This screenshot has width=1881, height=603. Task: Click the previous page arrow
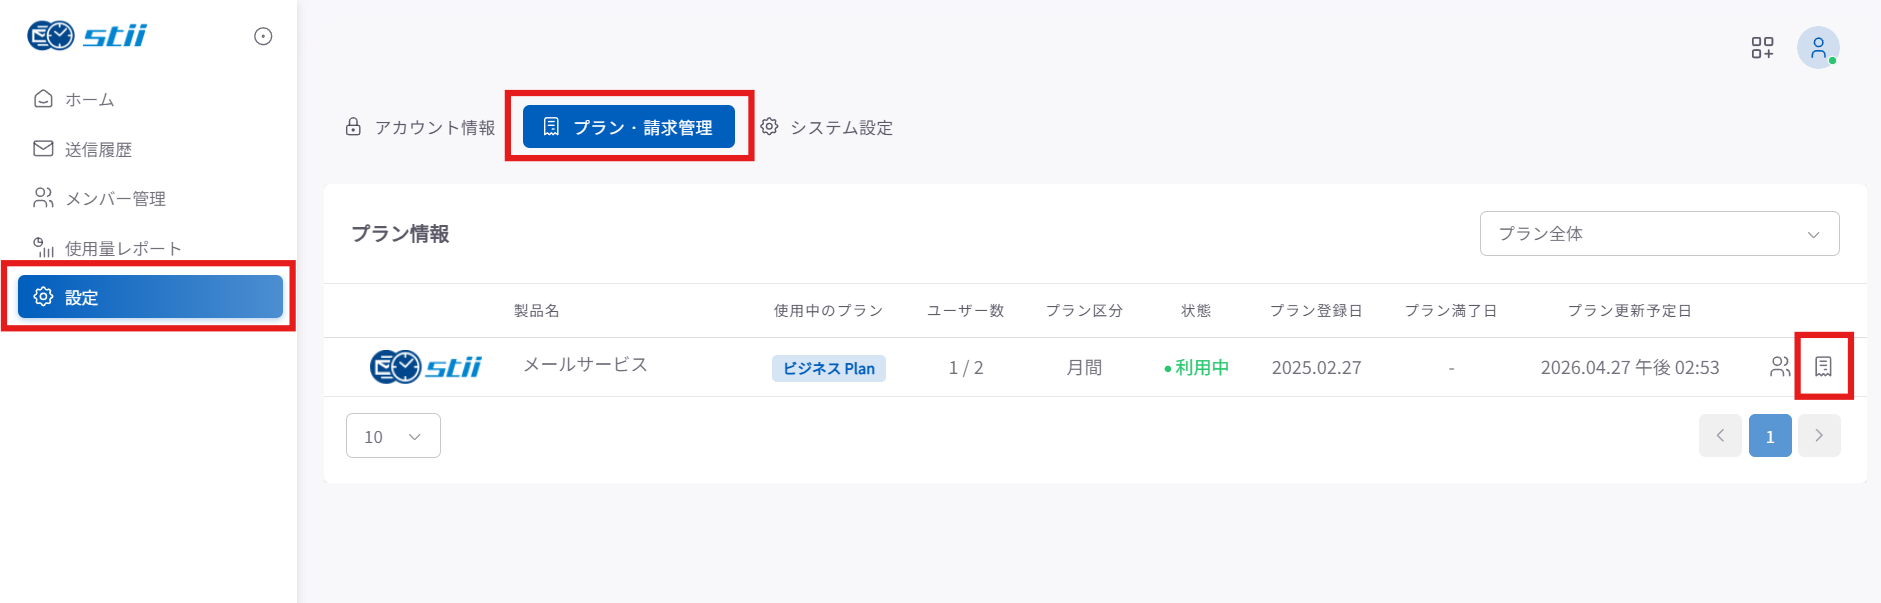click(1720, 436)
